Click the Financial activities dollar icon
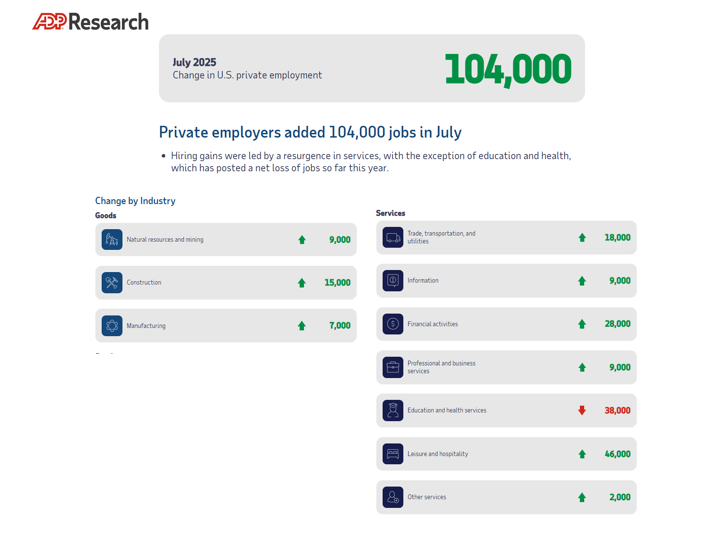Viewport: 706px width, 541px height. (393, 324)
